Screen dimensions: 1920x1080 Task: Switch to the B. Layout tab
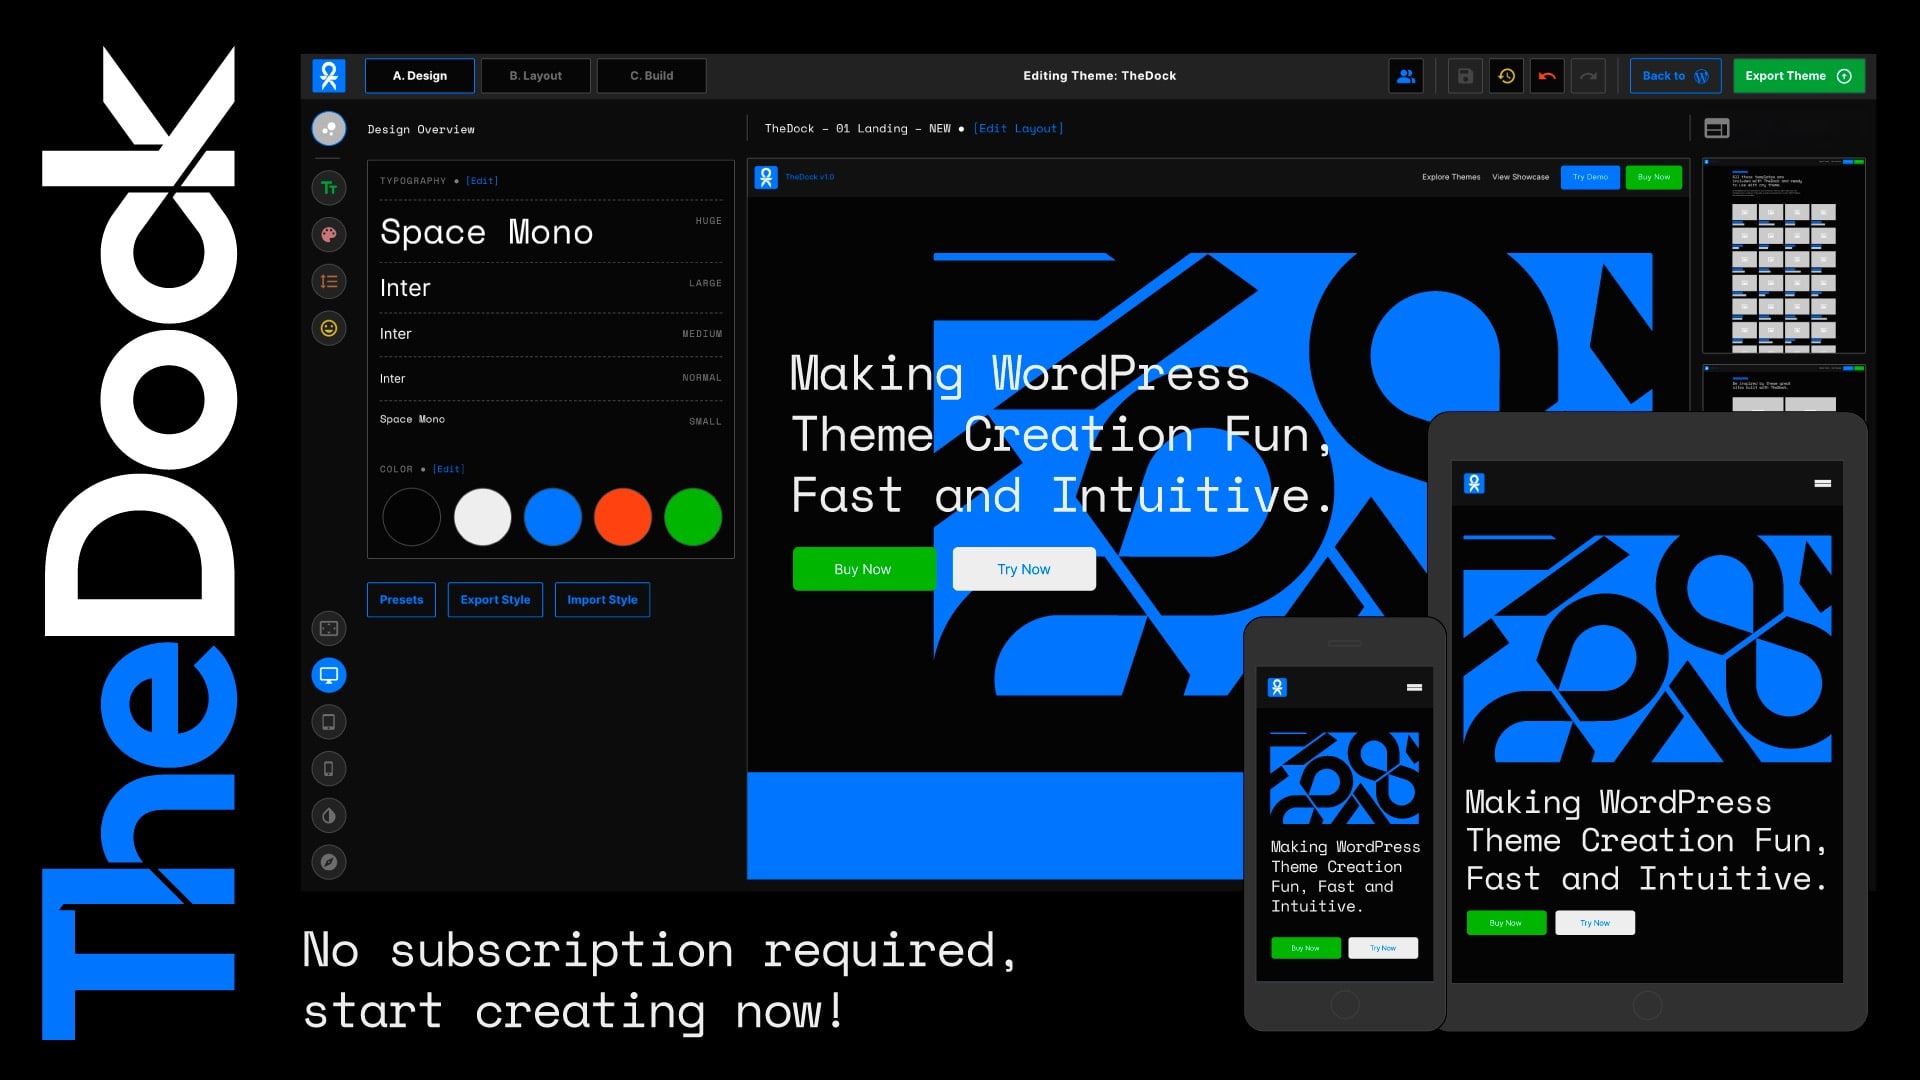pyautogui.click(x=535, y=75)
